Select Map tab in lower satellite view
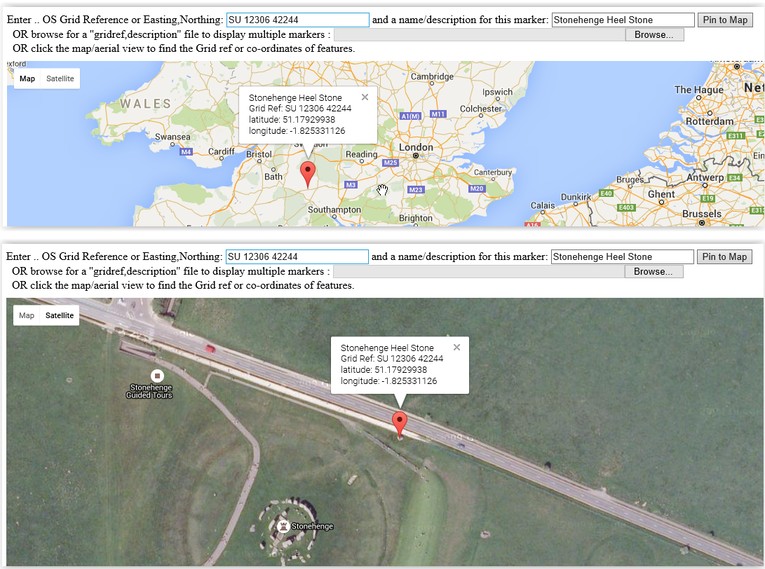The width and height of the screenshot is (765, 569). click(26, 315)
